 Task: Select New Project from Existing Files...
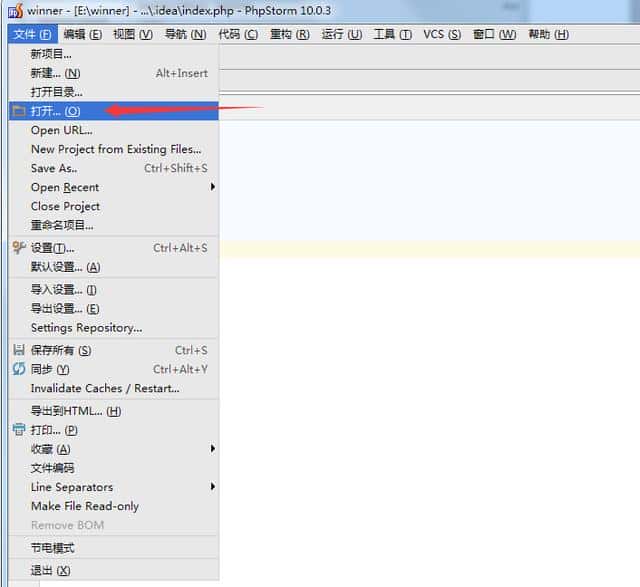click(113, 149)
